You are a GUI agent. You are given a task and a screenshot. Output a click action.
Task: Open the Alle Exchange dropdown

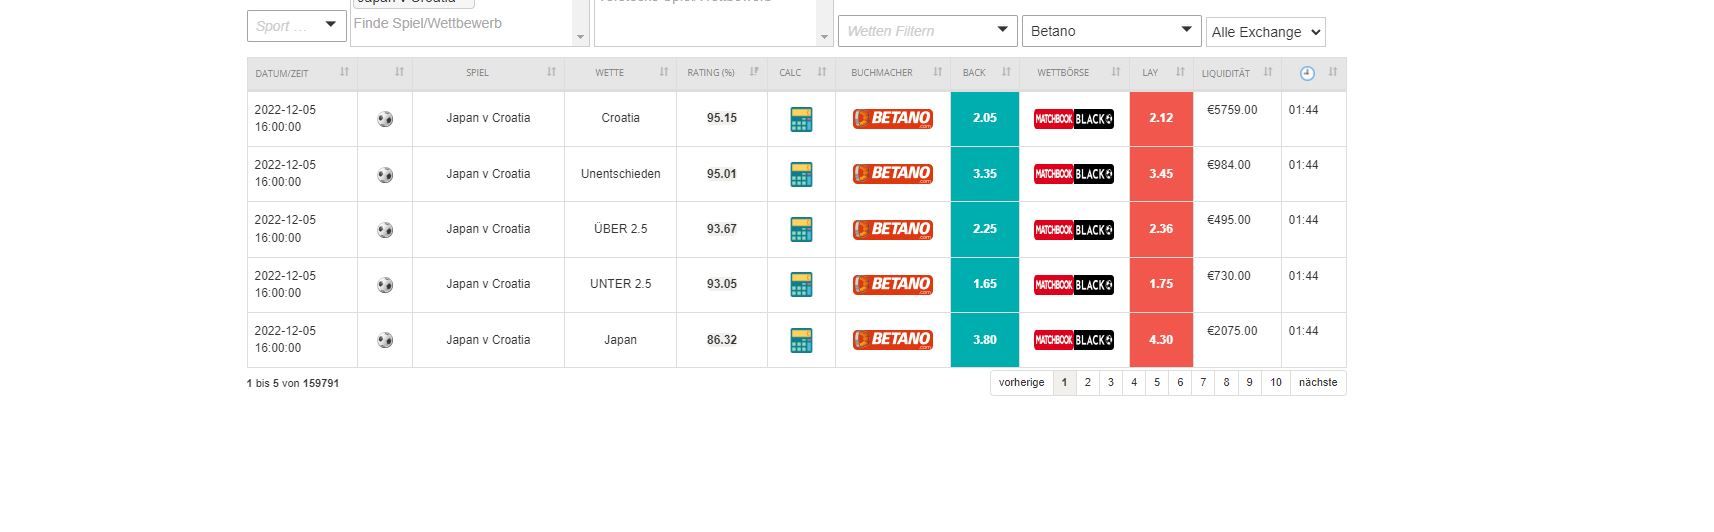1266,32
